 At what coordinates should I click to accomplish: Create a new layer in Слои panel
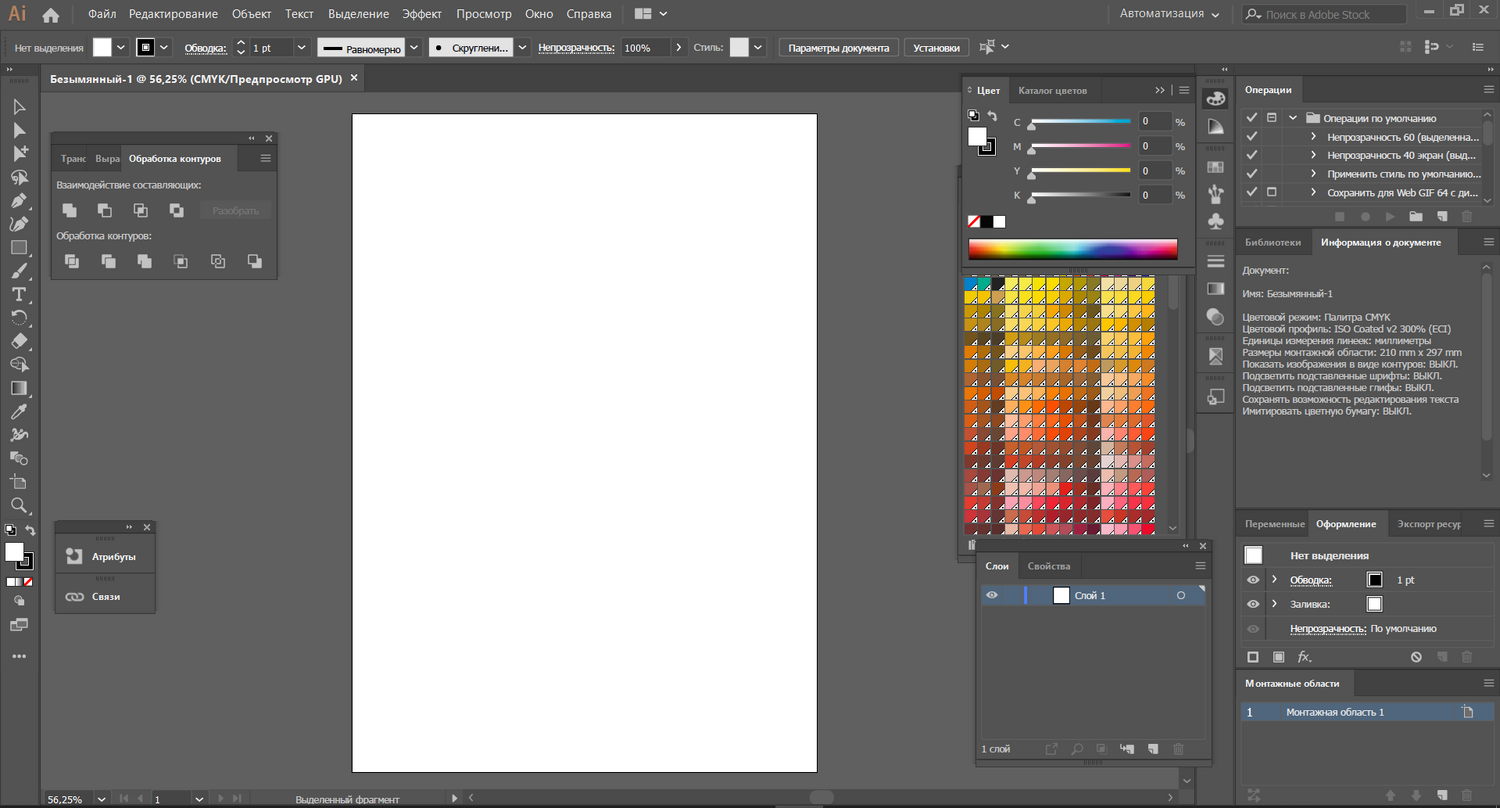(1152, 749)
